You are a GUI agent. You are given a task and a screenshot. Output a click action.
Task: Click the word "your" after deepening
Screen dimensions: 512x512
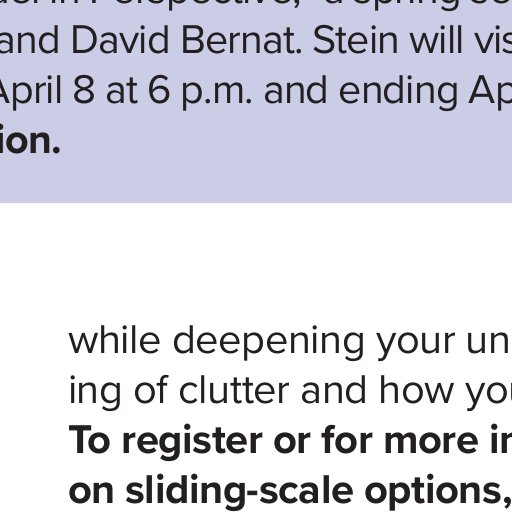coord(415,343)
